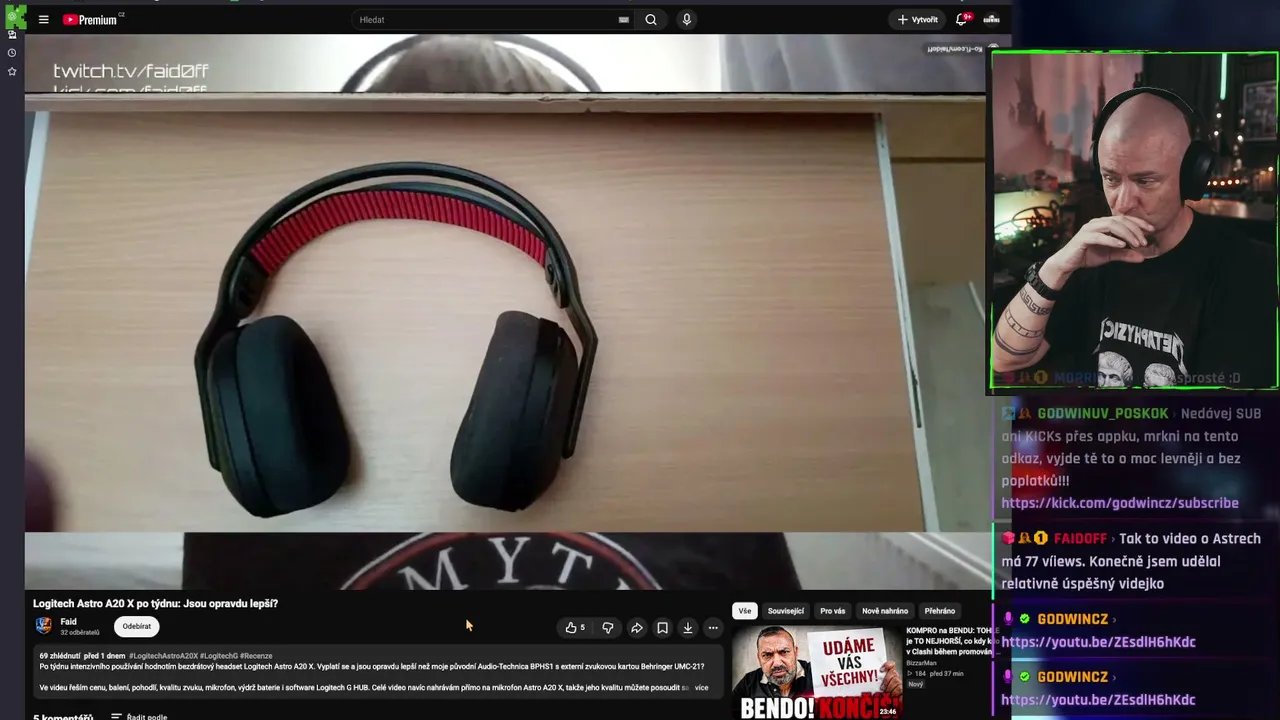Click the #LogitechAstroA20X hashtag
The image size is (1280, 720).
point(163,656)
